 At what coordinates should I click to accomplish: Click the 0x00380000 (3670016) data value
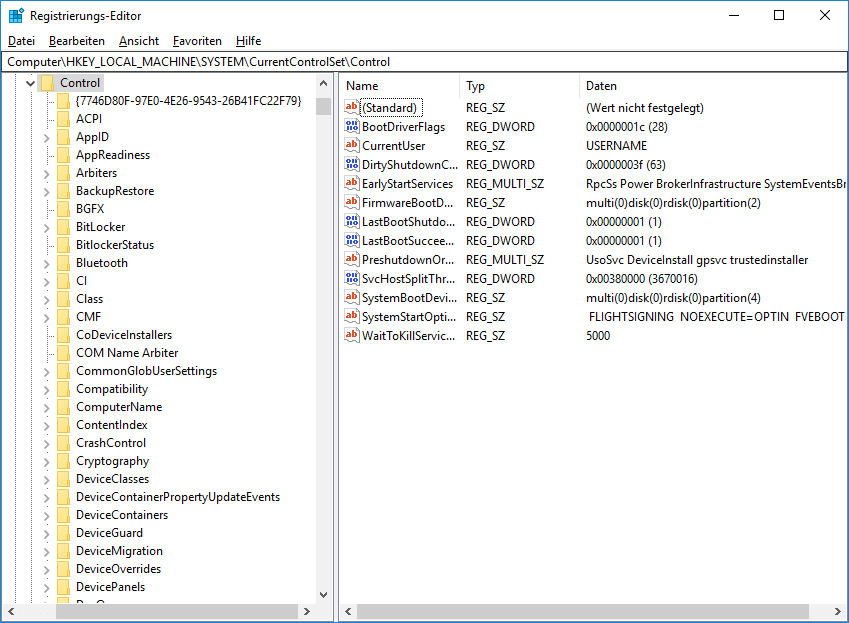(x=642, y=279)
